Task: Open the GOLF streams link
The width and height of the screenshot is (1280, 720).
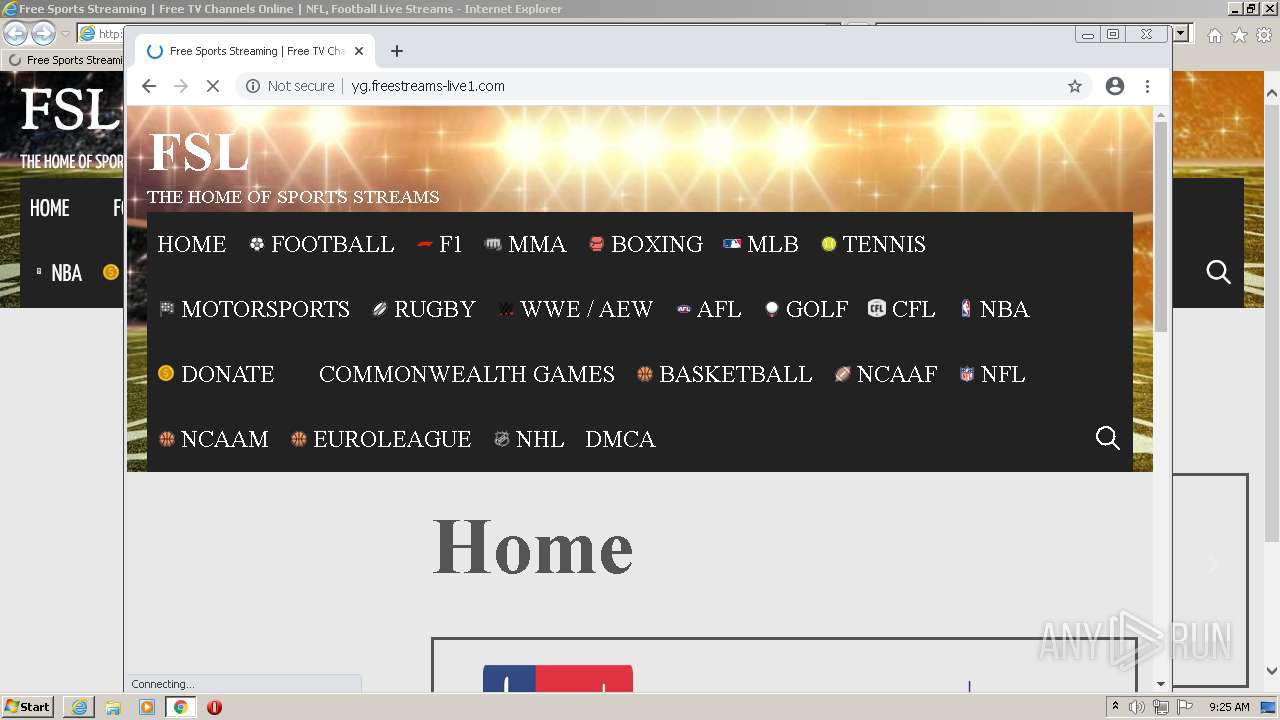Action: click(x=806, y=309)
